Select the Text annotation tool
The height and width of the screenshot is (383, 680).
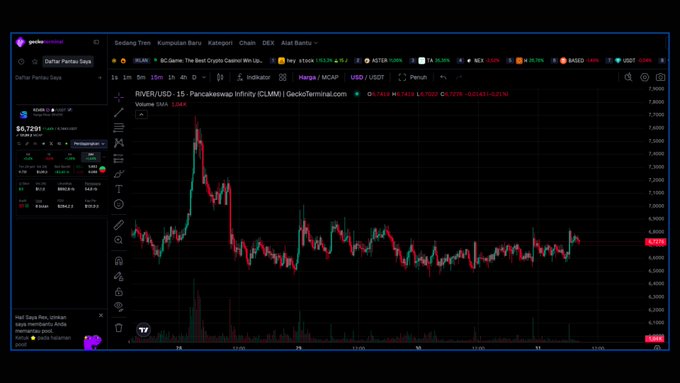(x=118, y=189)
